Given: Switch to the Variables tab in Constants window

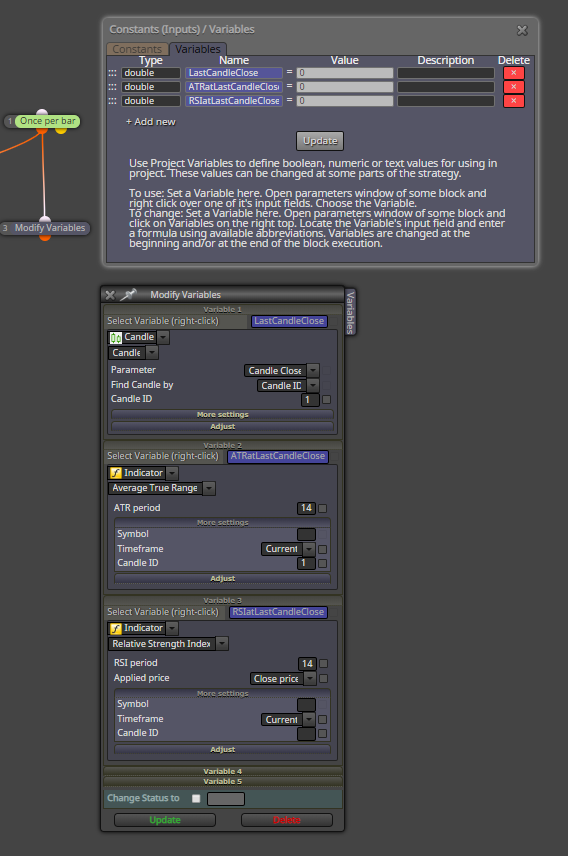Looking at the screenshot, I should point(198,49).
